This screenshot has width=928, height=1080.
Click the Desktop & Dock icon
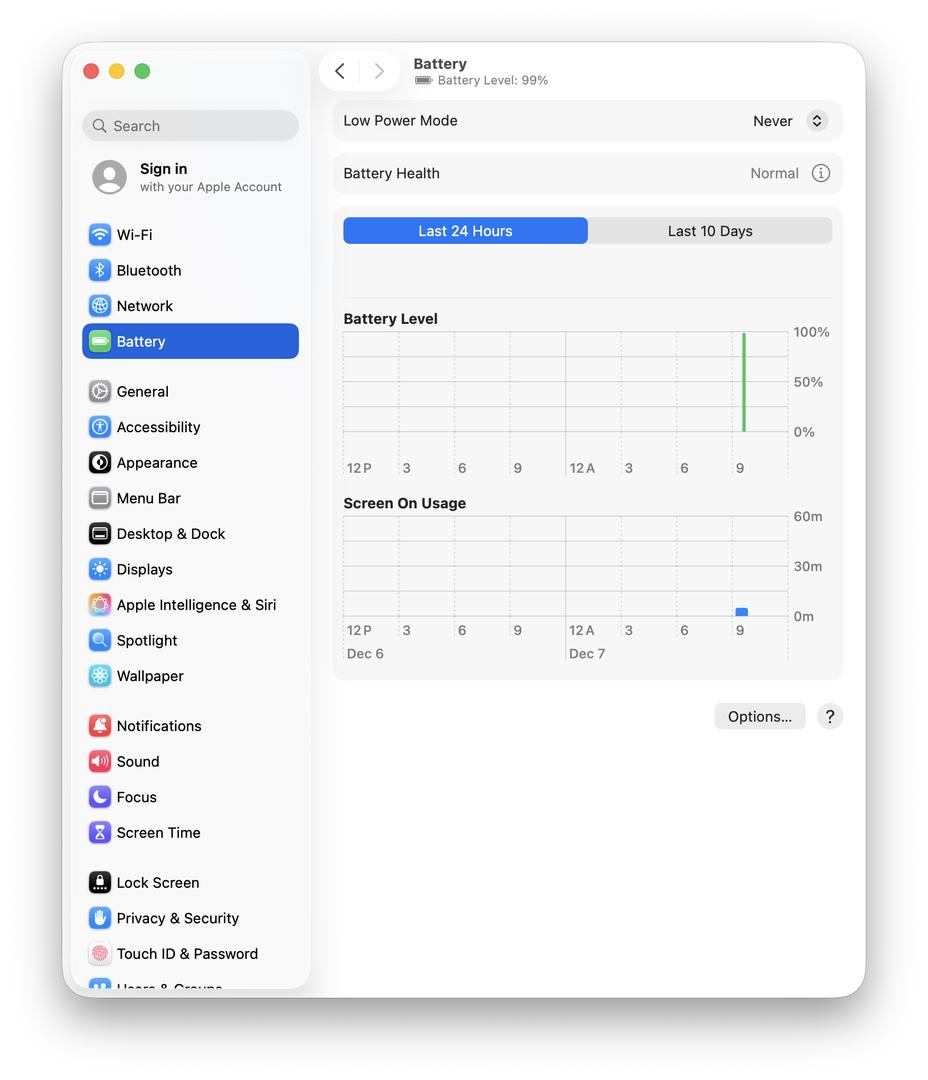(100, 534)
